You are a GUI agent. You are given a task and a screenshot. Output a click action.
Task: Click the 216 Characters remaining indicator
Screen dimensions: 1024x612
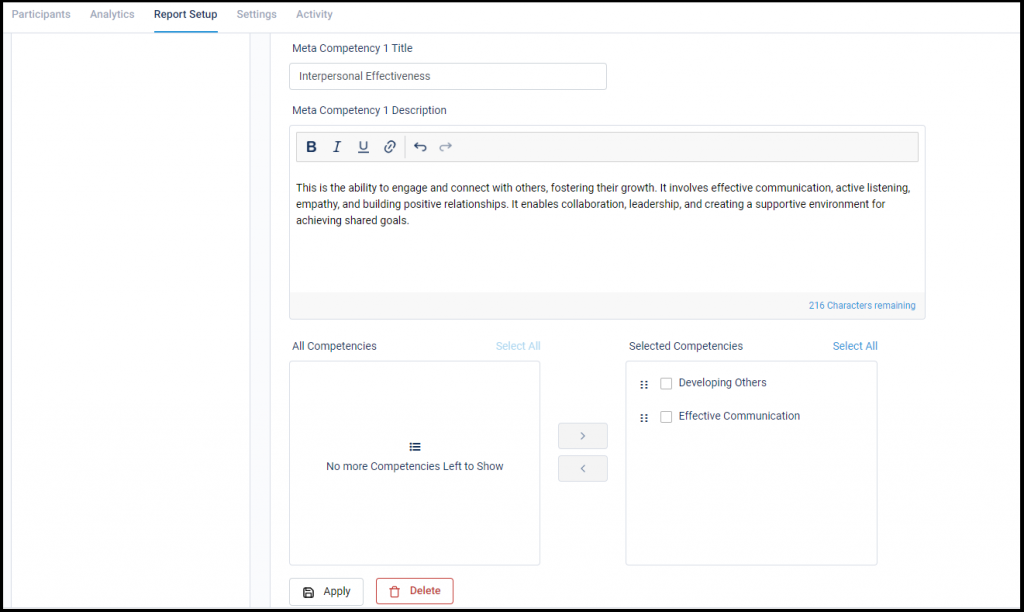click(x=862, y=305)
